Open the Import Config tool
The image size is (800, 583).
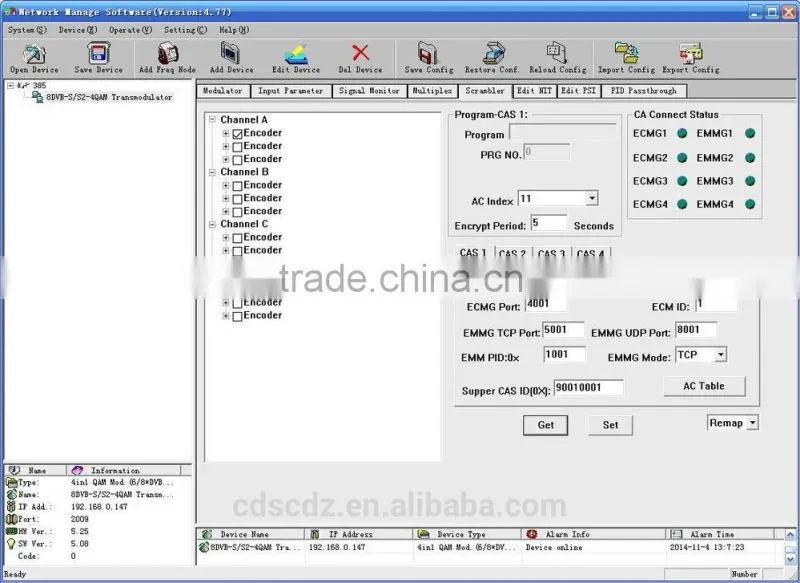(x=626, y=53)
